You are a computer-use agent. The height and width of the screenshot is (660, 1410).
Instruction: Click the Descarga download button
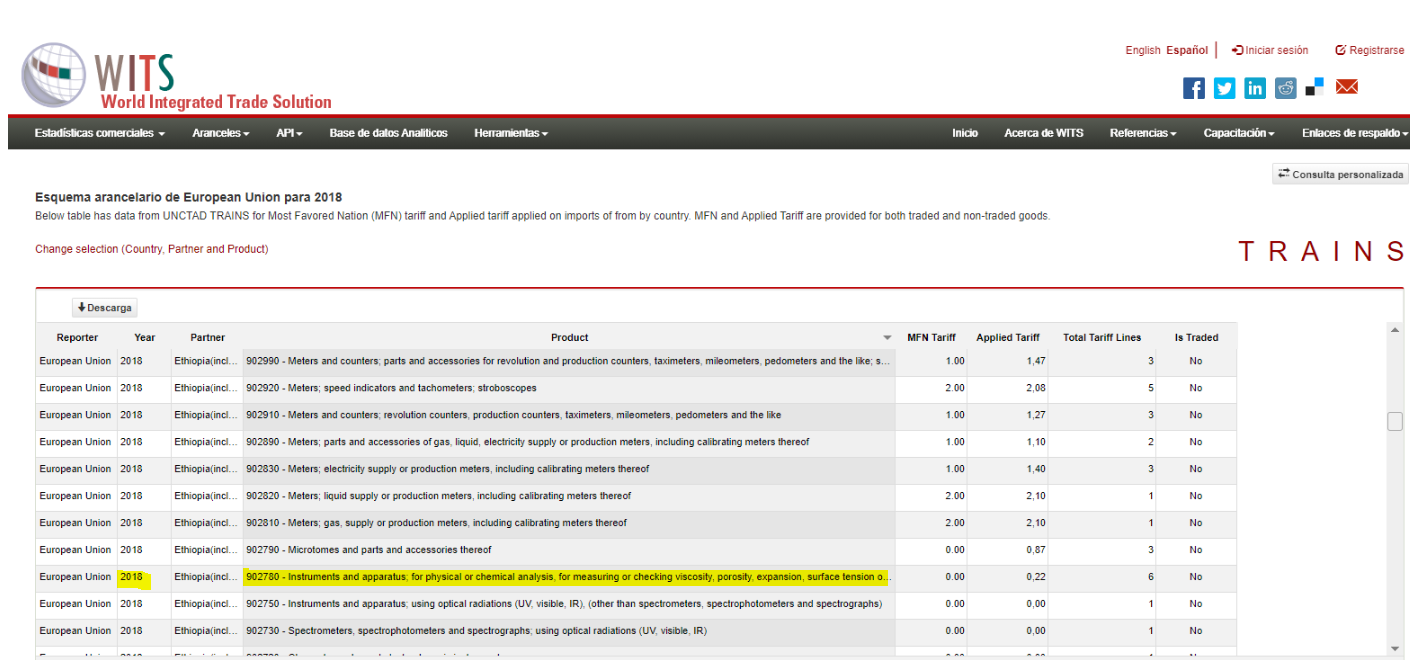point(104,308)
